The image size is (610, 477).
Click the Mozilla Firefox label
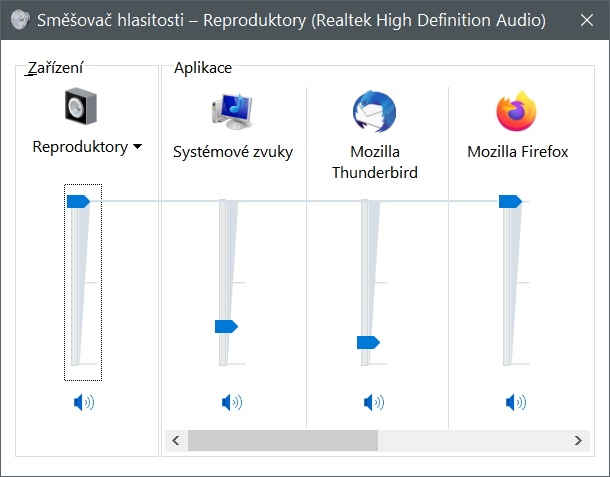click(x=517, y=152)
